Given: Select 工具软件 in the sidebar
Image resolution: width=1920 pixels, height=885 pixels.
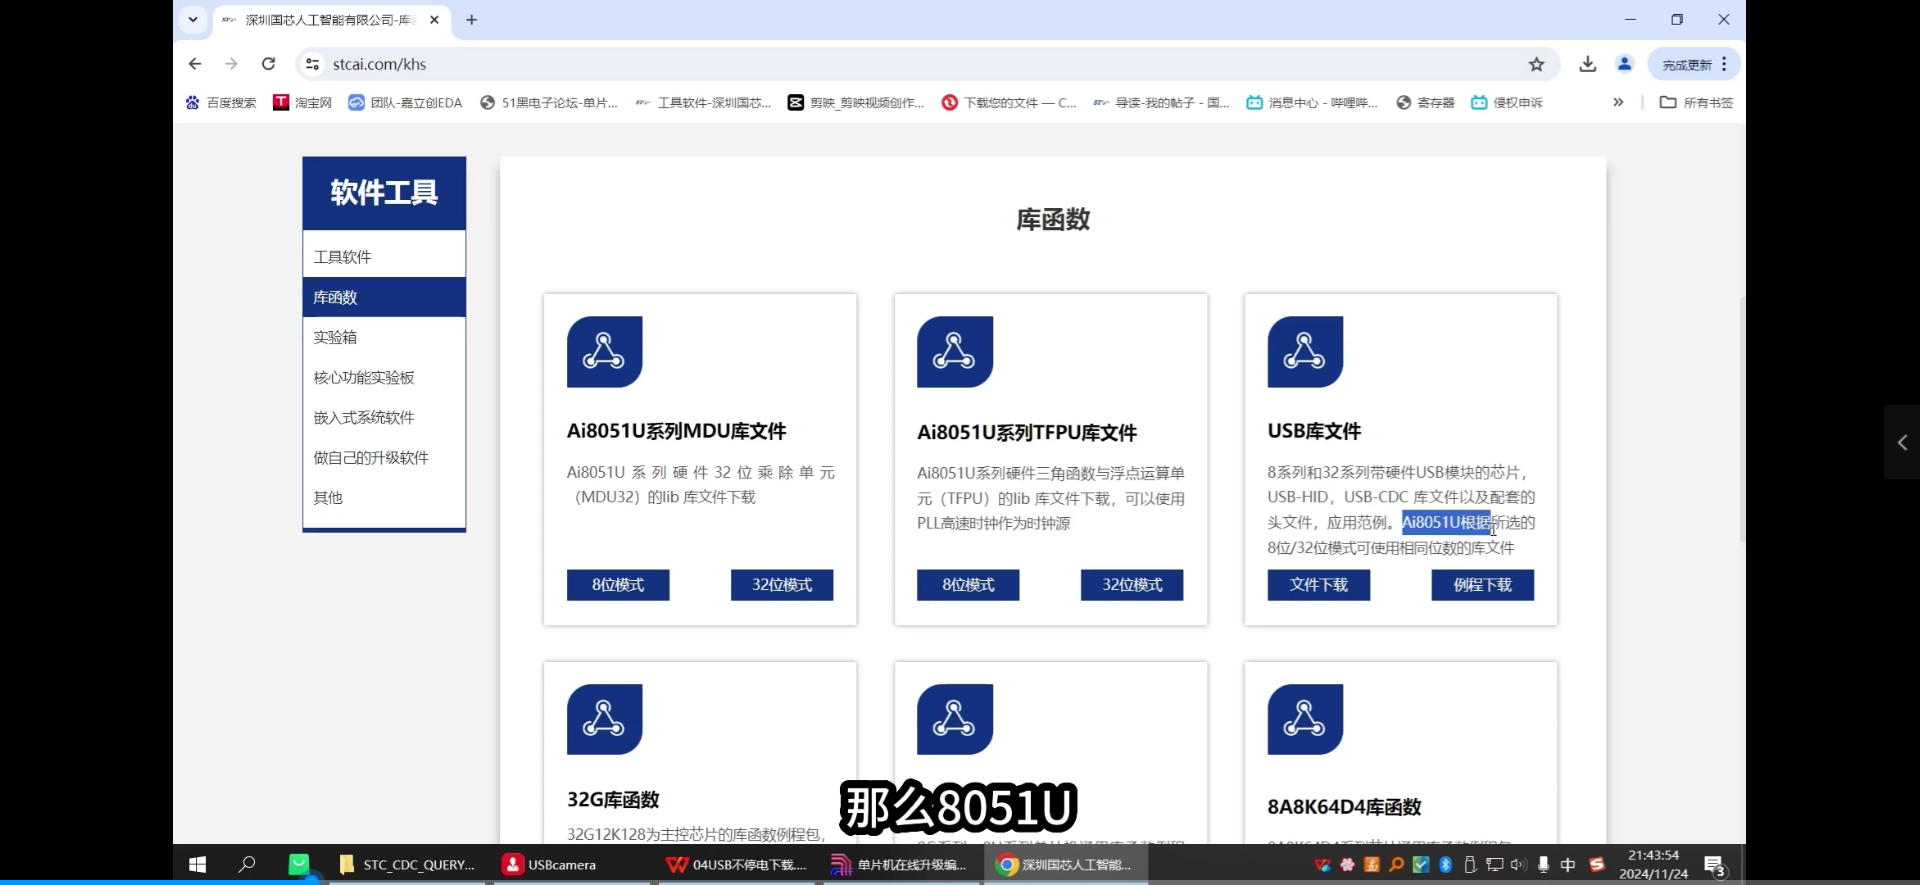Looking at the screenshot, I should pos(384,257).
